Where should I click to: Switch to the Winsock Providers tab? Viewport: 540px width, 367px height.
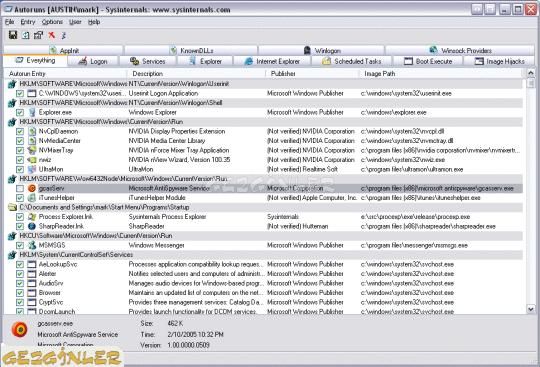click(460, 51)
